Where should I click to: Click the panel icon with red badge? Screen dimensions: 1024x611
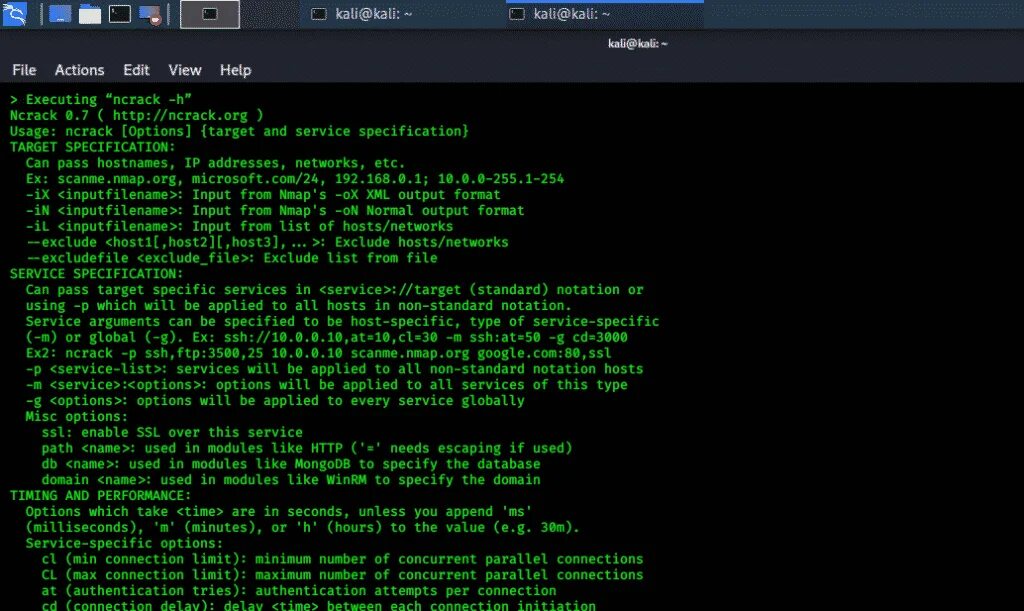150,14
